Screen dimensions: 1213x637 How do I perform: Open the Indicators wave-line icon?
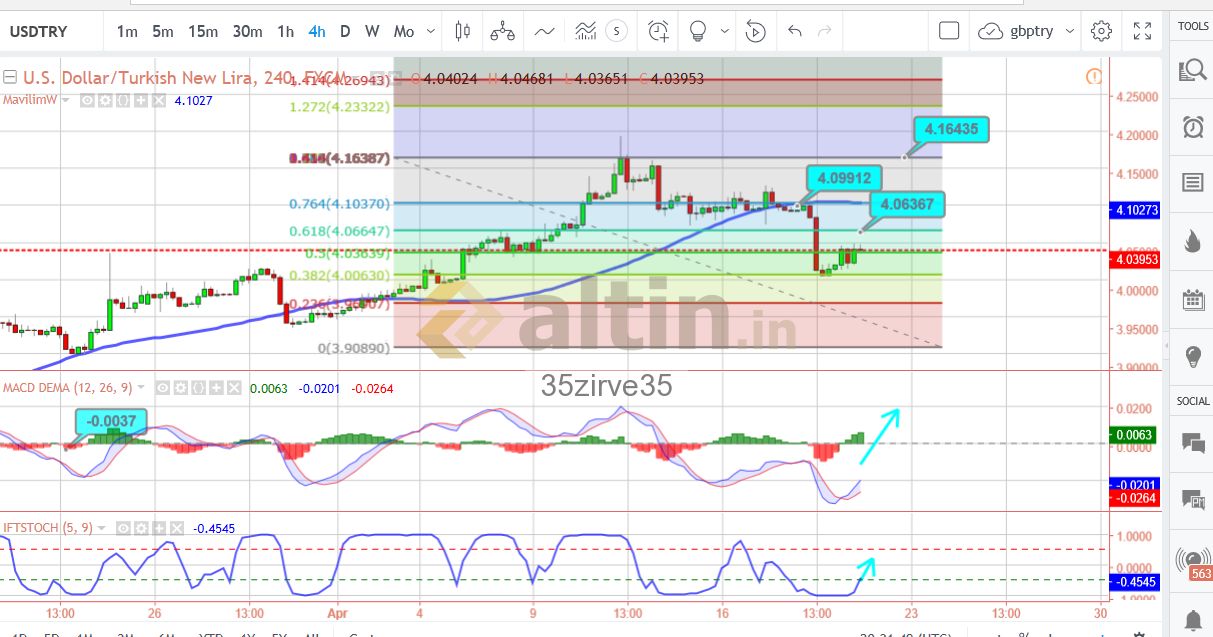(545, 31)
